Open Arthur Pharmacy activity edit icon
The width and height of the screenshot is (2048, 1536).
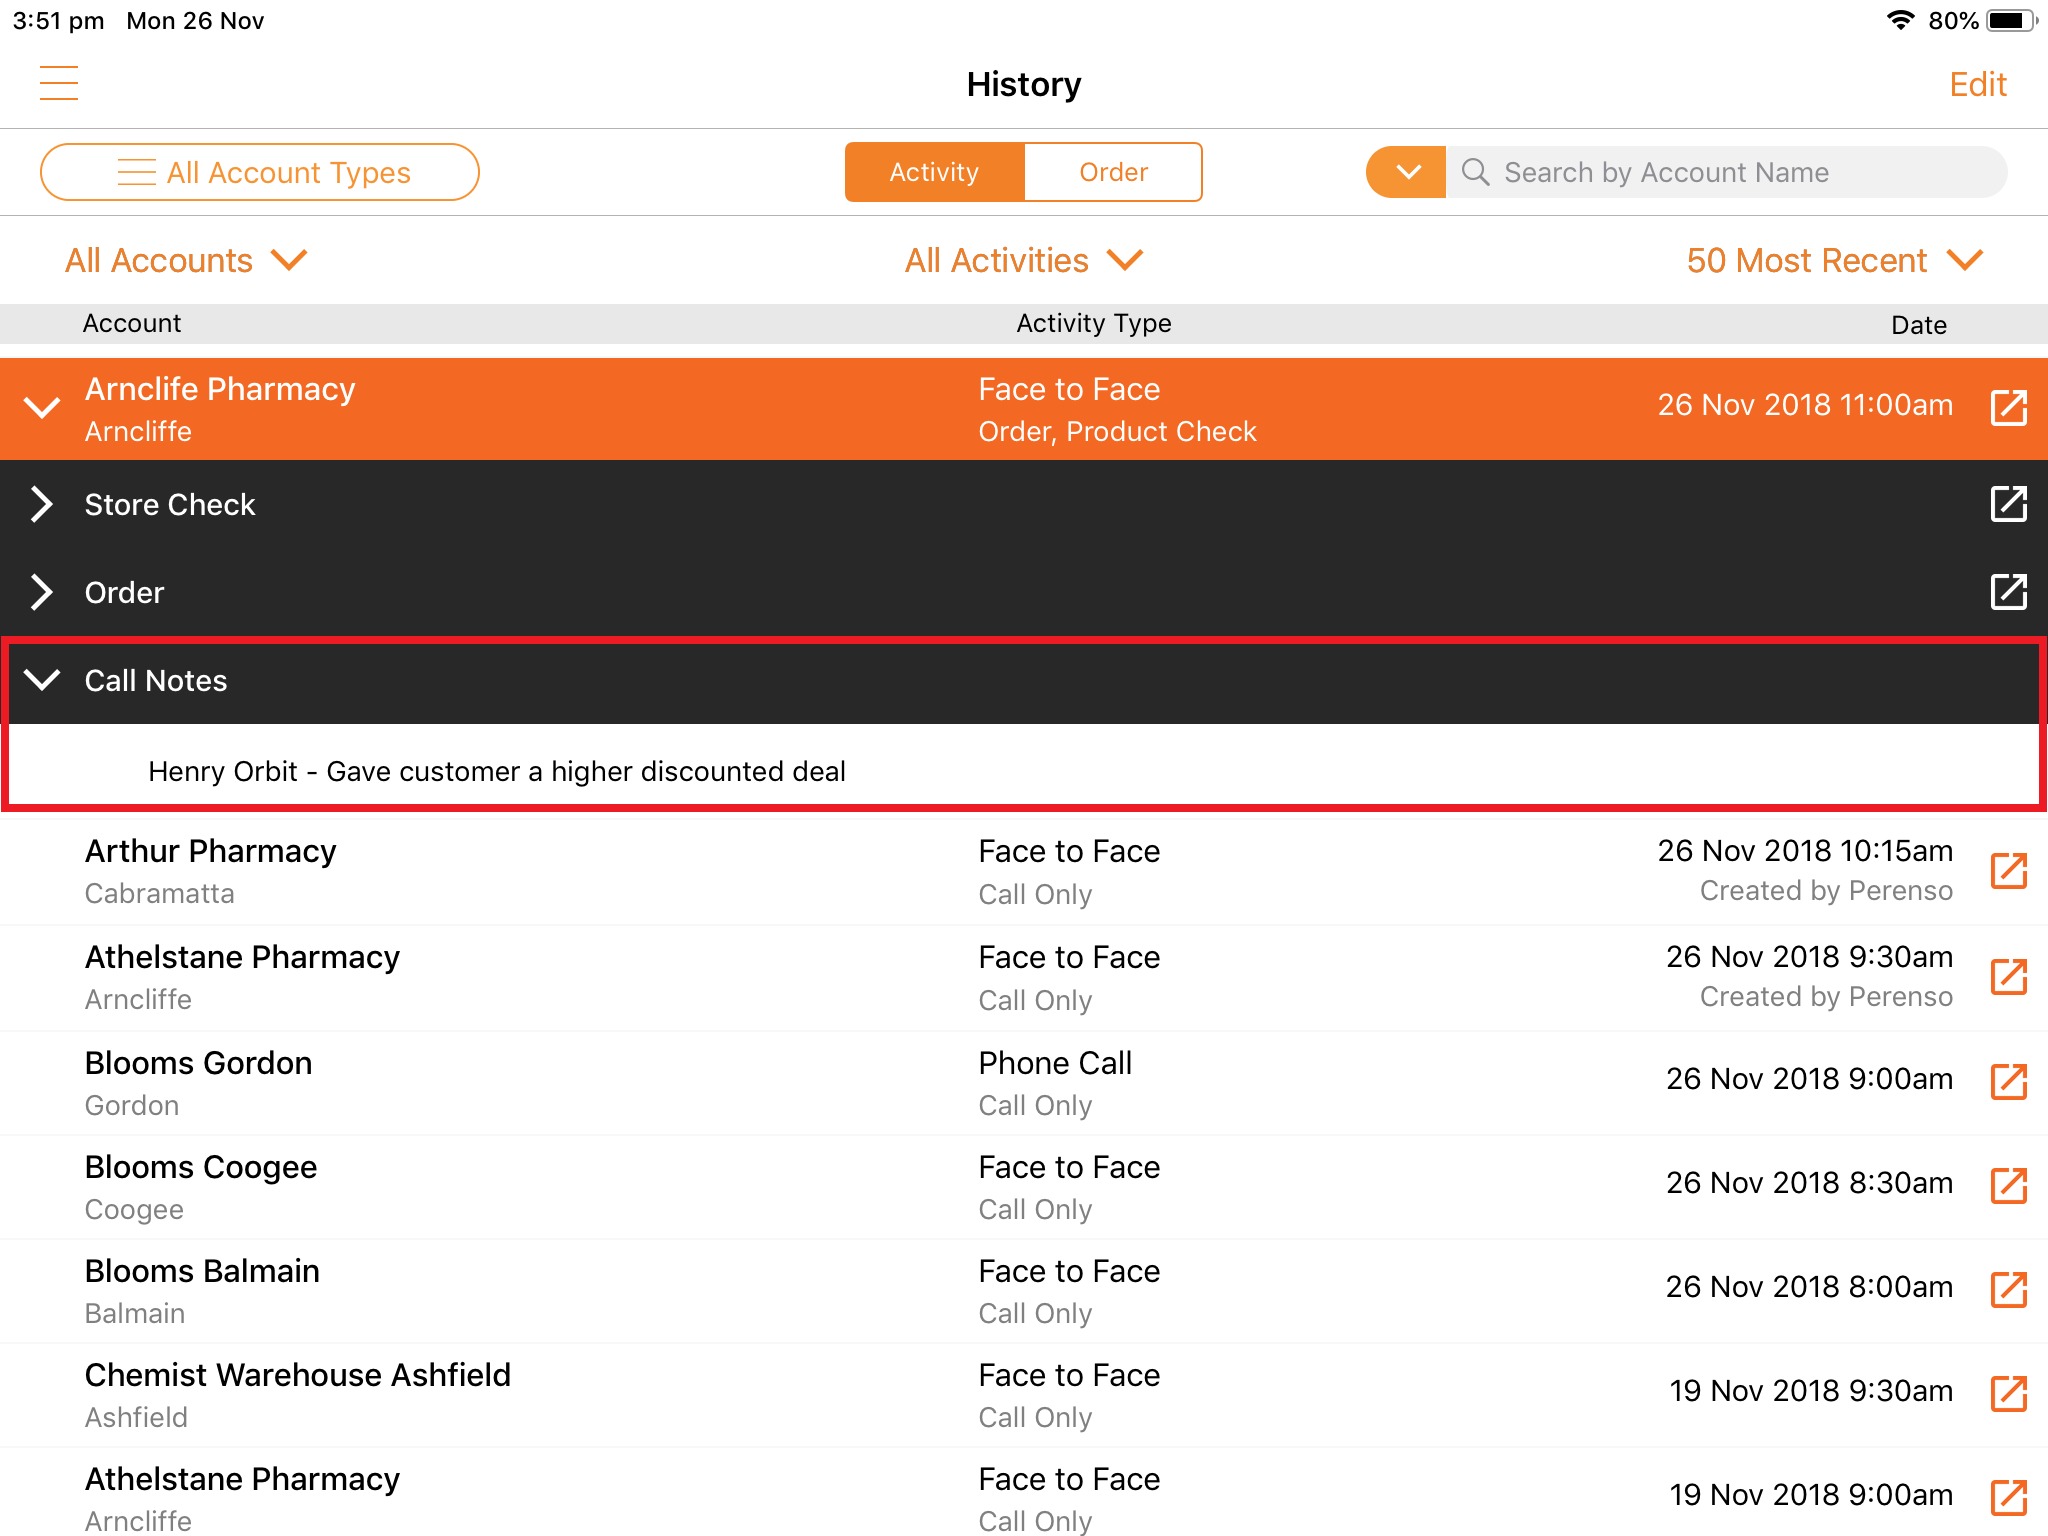point(2008,871)
